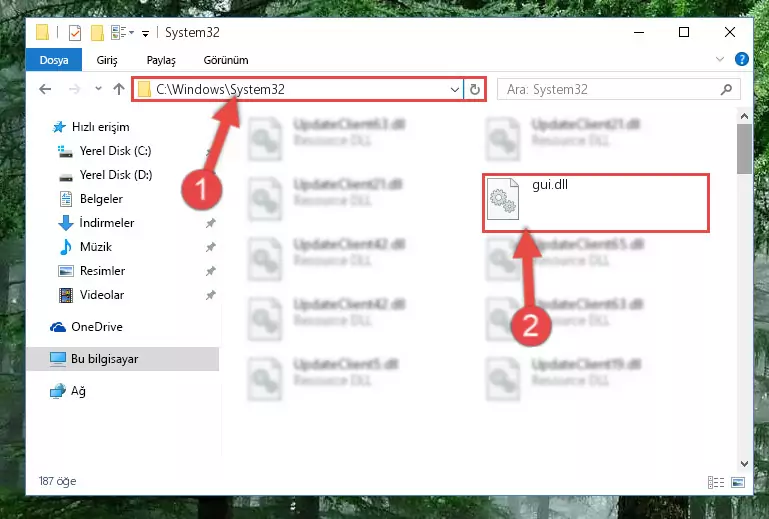This screenshot has height=519, width=769.
Task: Select the gui.dll file
Action: click(x=595, y=203)
